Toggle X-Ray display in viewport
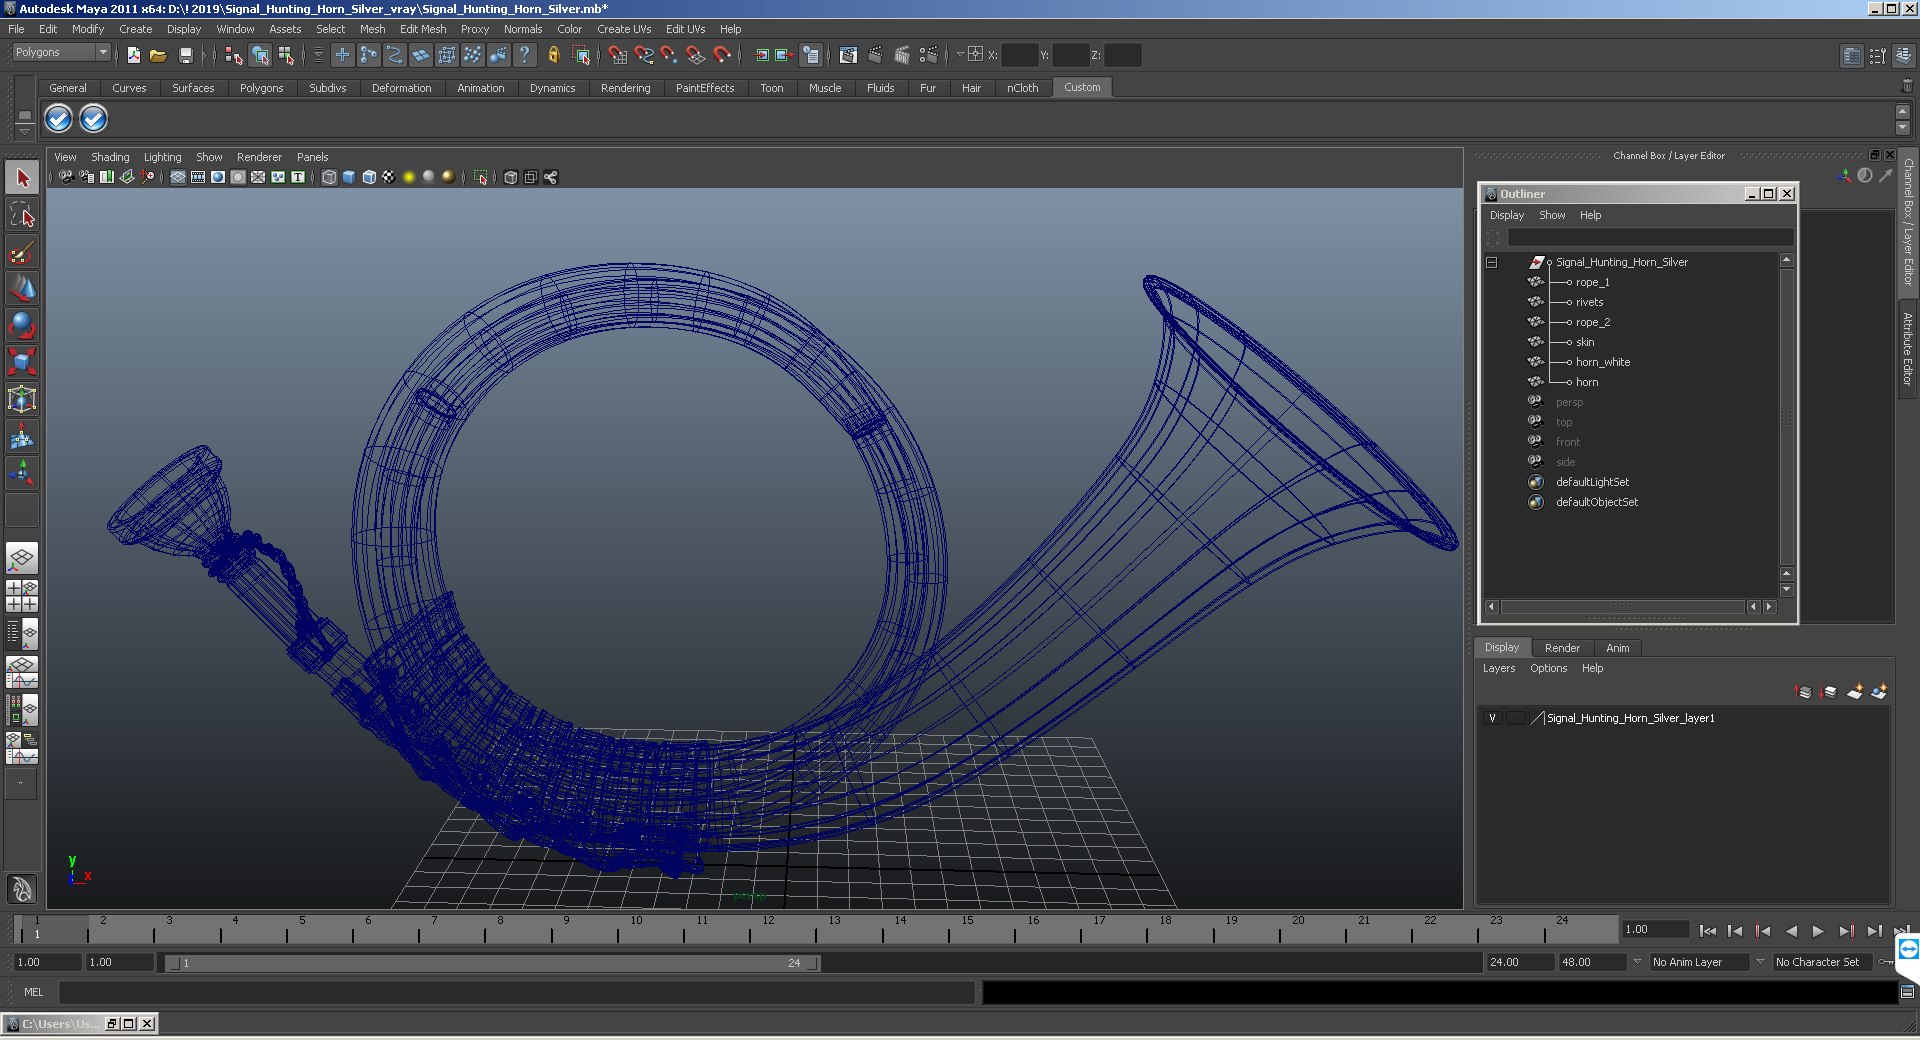1920x1040 pixels. click(511, 177)
